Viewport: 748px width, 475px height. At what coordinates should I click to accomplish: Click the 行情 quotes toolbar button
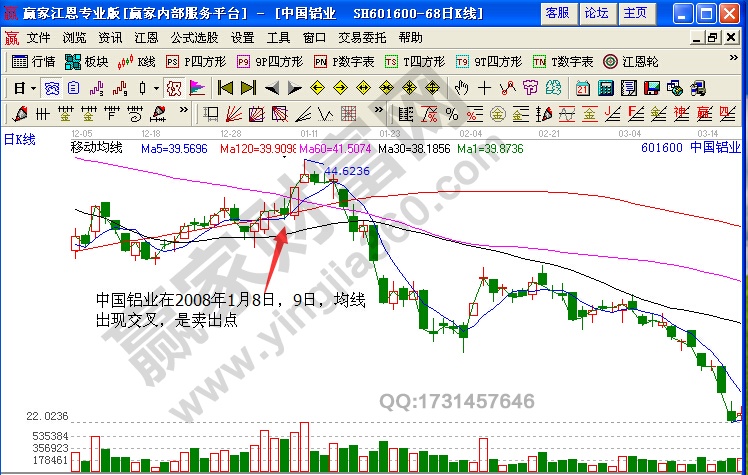click(34, 62)
